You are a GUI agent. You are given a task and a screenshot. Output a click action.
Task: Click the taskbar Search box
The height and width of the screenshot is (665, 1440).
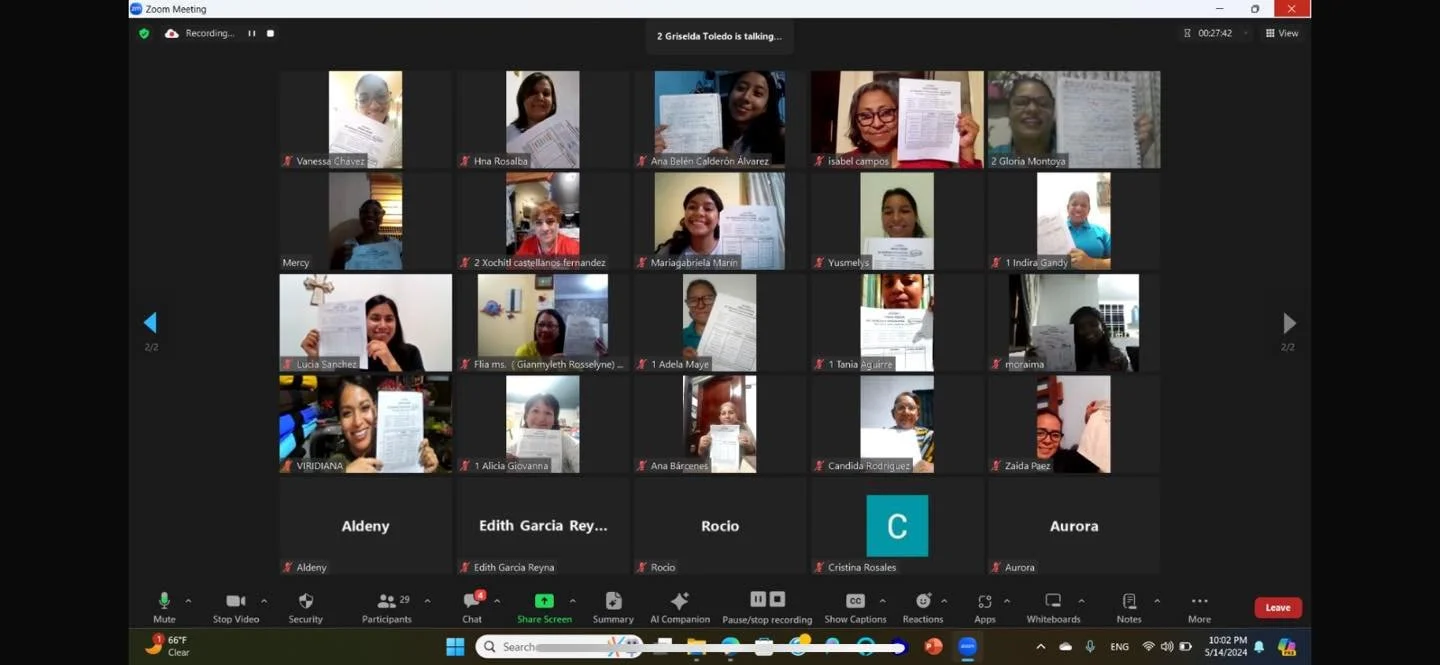click(x=558, y=647)
